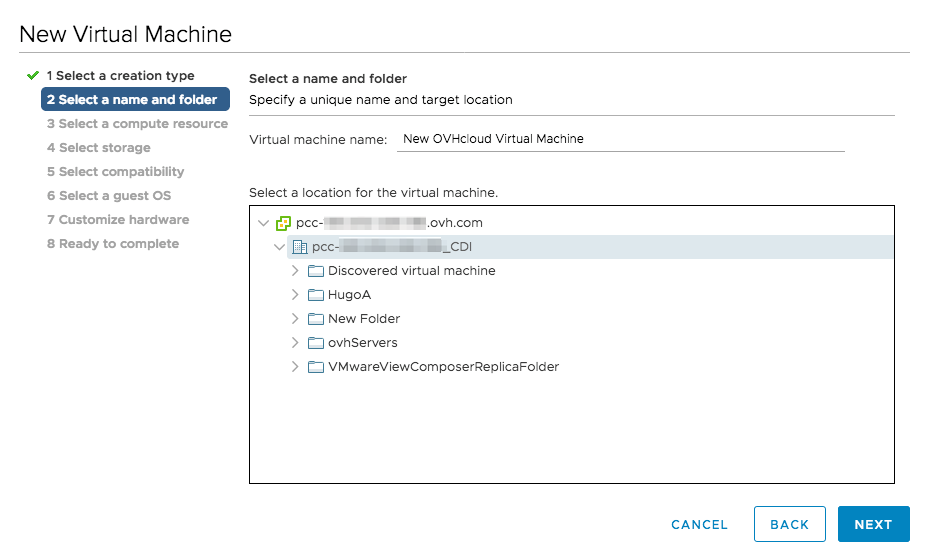The width and height of the screenshot is (925, 554).
Task: Expand the Discovered virtual machine folder
Action: click(x=295, y=271)
